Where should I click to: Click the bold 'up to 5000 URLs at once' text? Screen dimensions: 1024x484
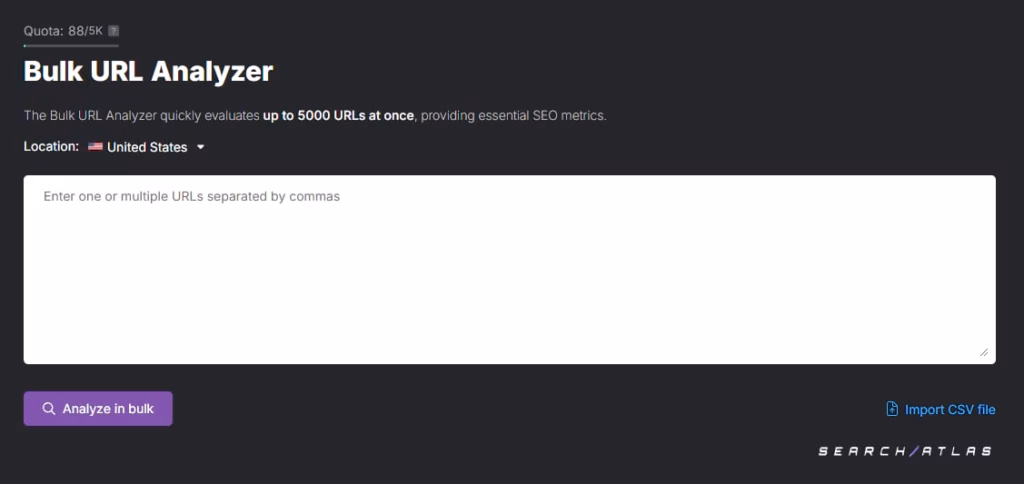click(x=338, y=115)
